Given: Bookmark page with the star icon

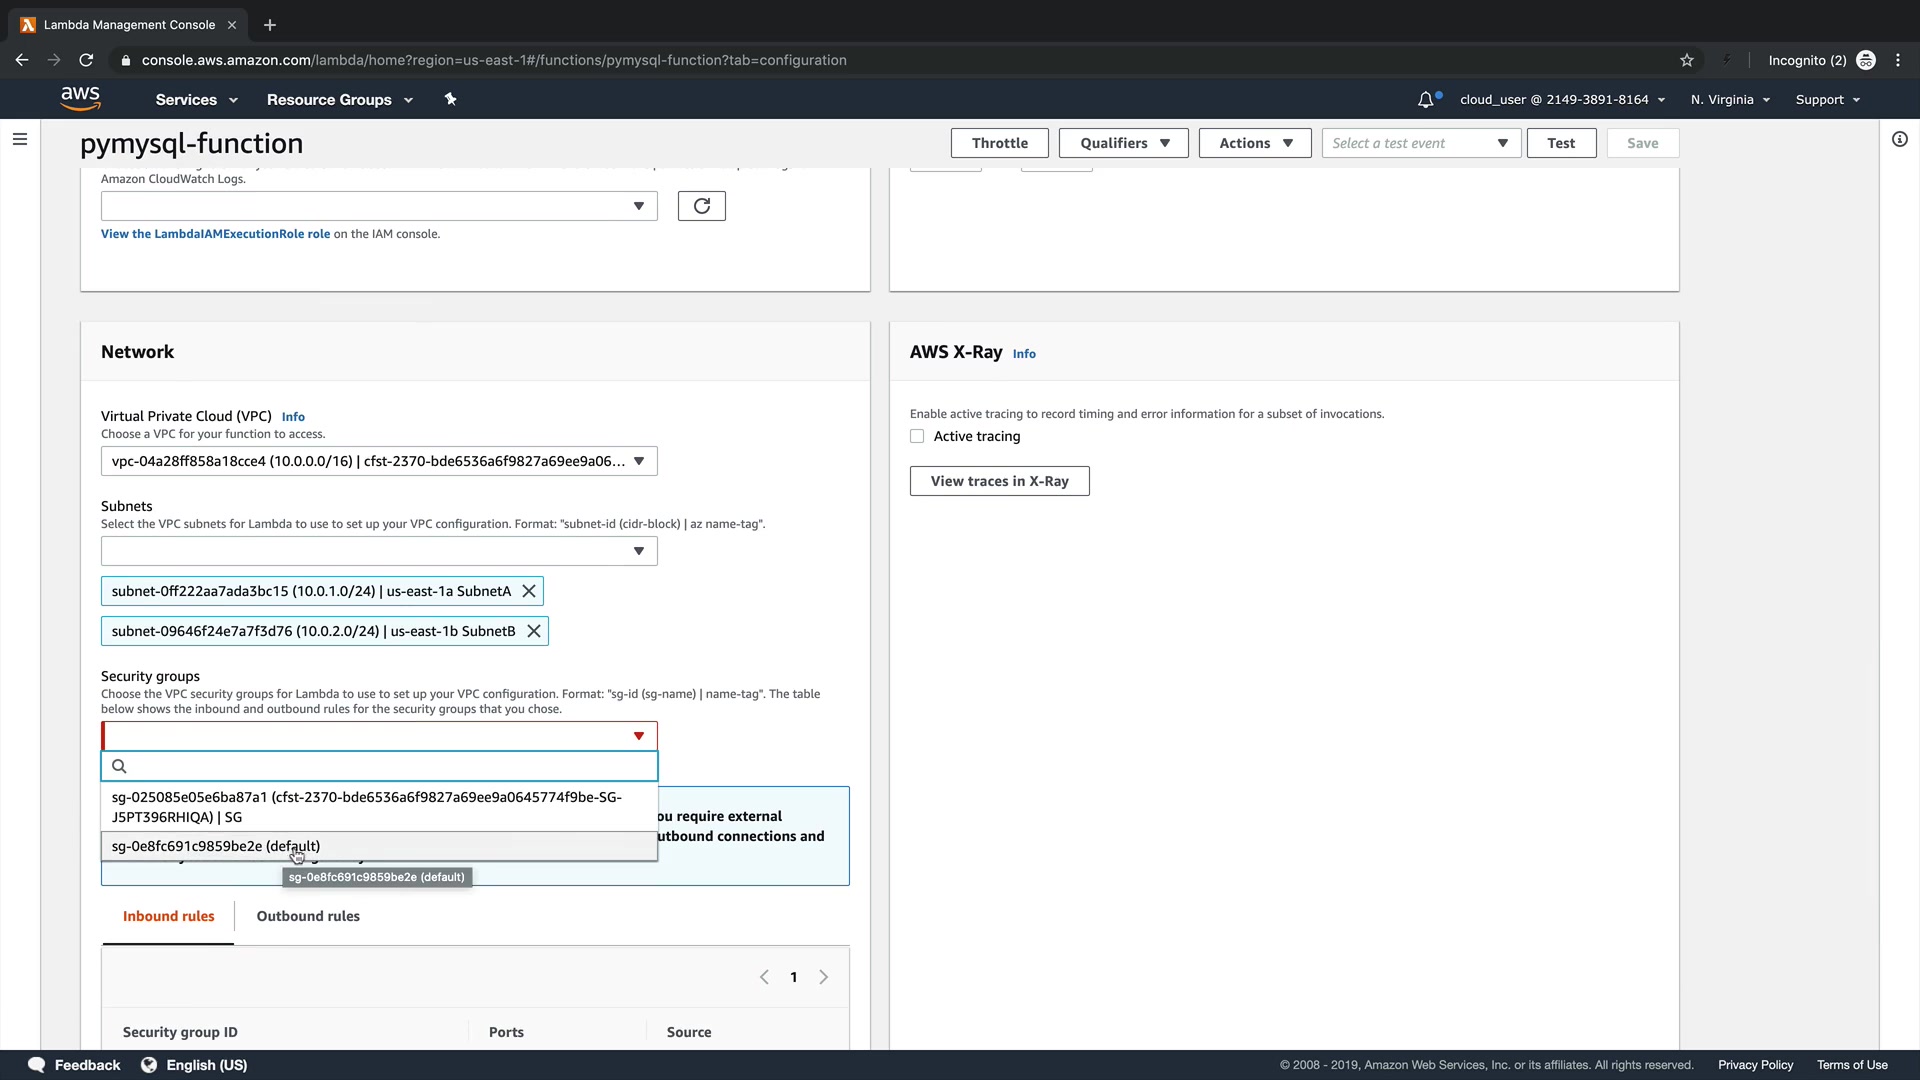Looking at the screenshot, I should pos(1687,60).
